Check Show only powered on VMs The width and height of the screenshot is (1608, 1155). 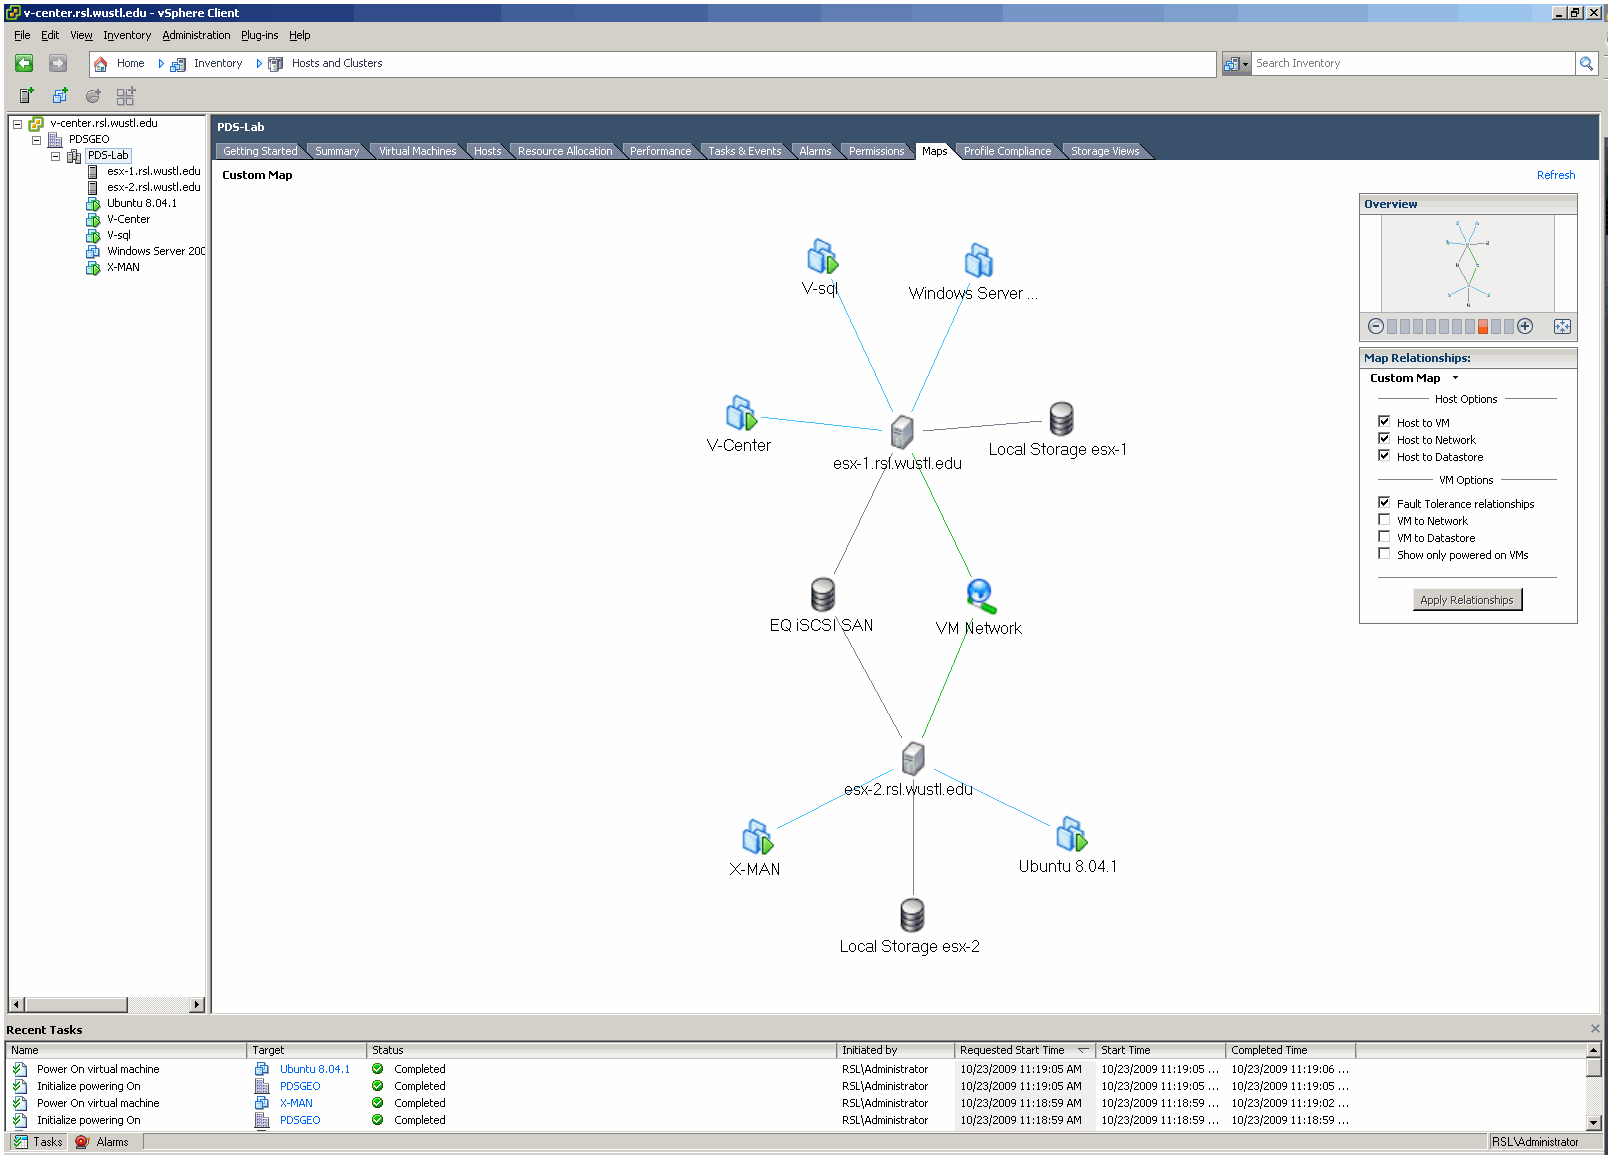(x=1384, y=553)
